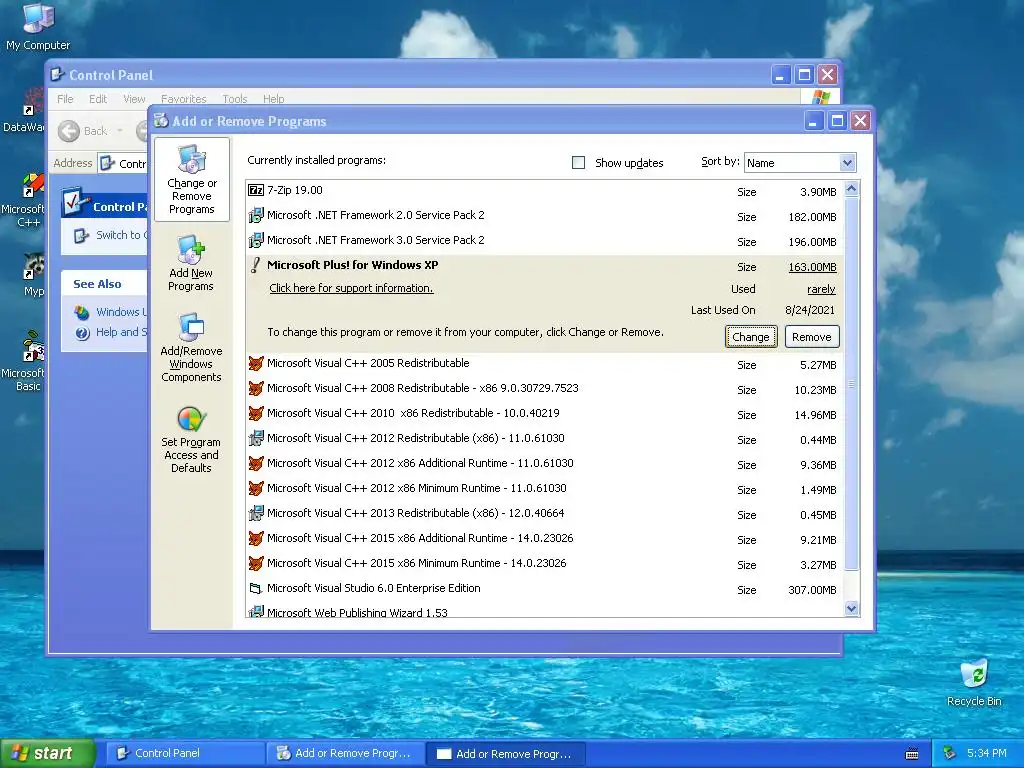Click program list scrollbar down arrow
Image resolution: width=1024 pixels, height=768 pixels.
[852, 609]
